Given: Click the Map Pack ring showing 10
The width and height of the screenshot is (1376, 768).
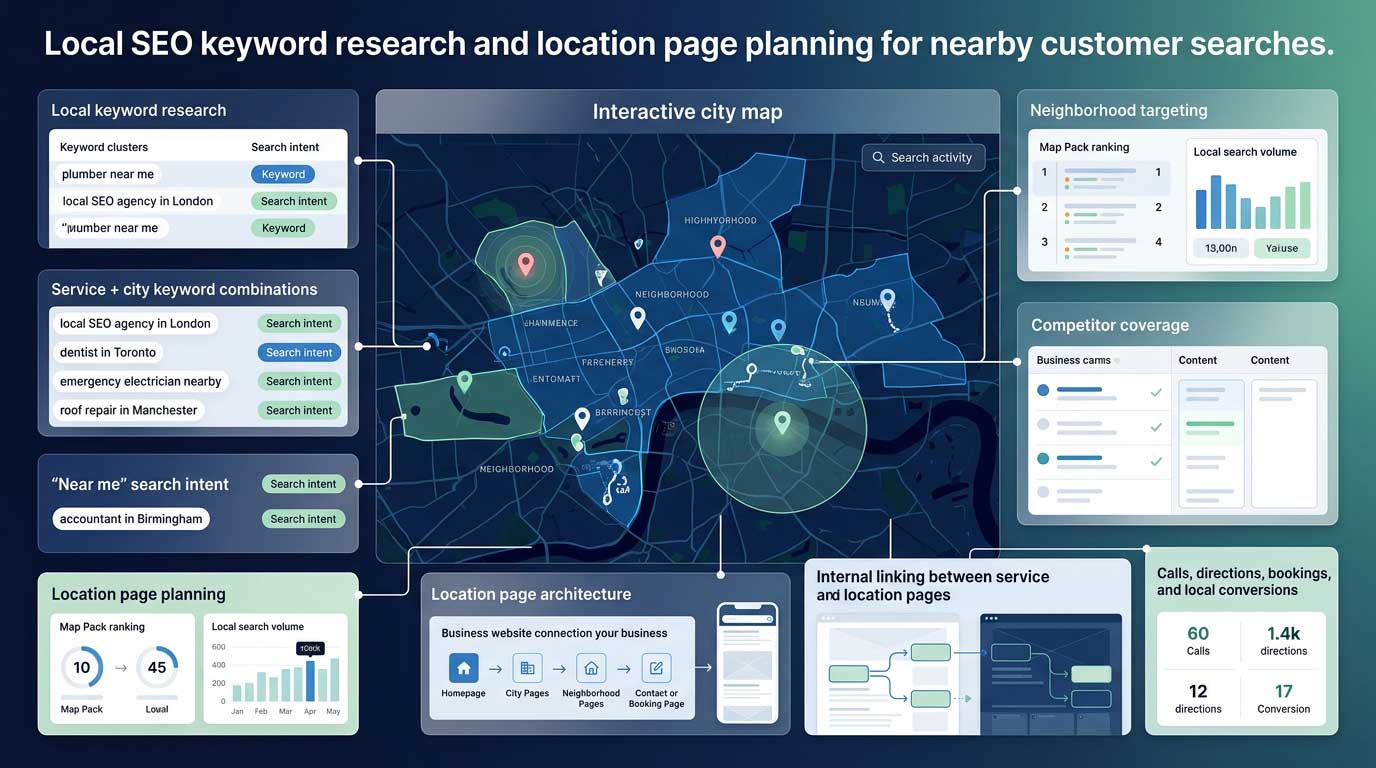Looking at the screenshot, I should 82,667.
